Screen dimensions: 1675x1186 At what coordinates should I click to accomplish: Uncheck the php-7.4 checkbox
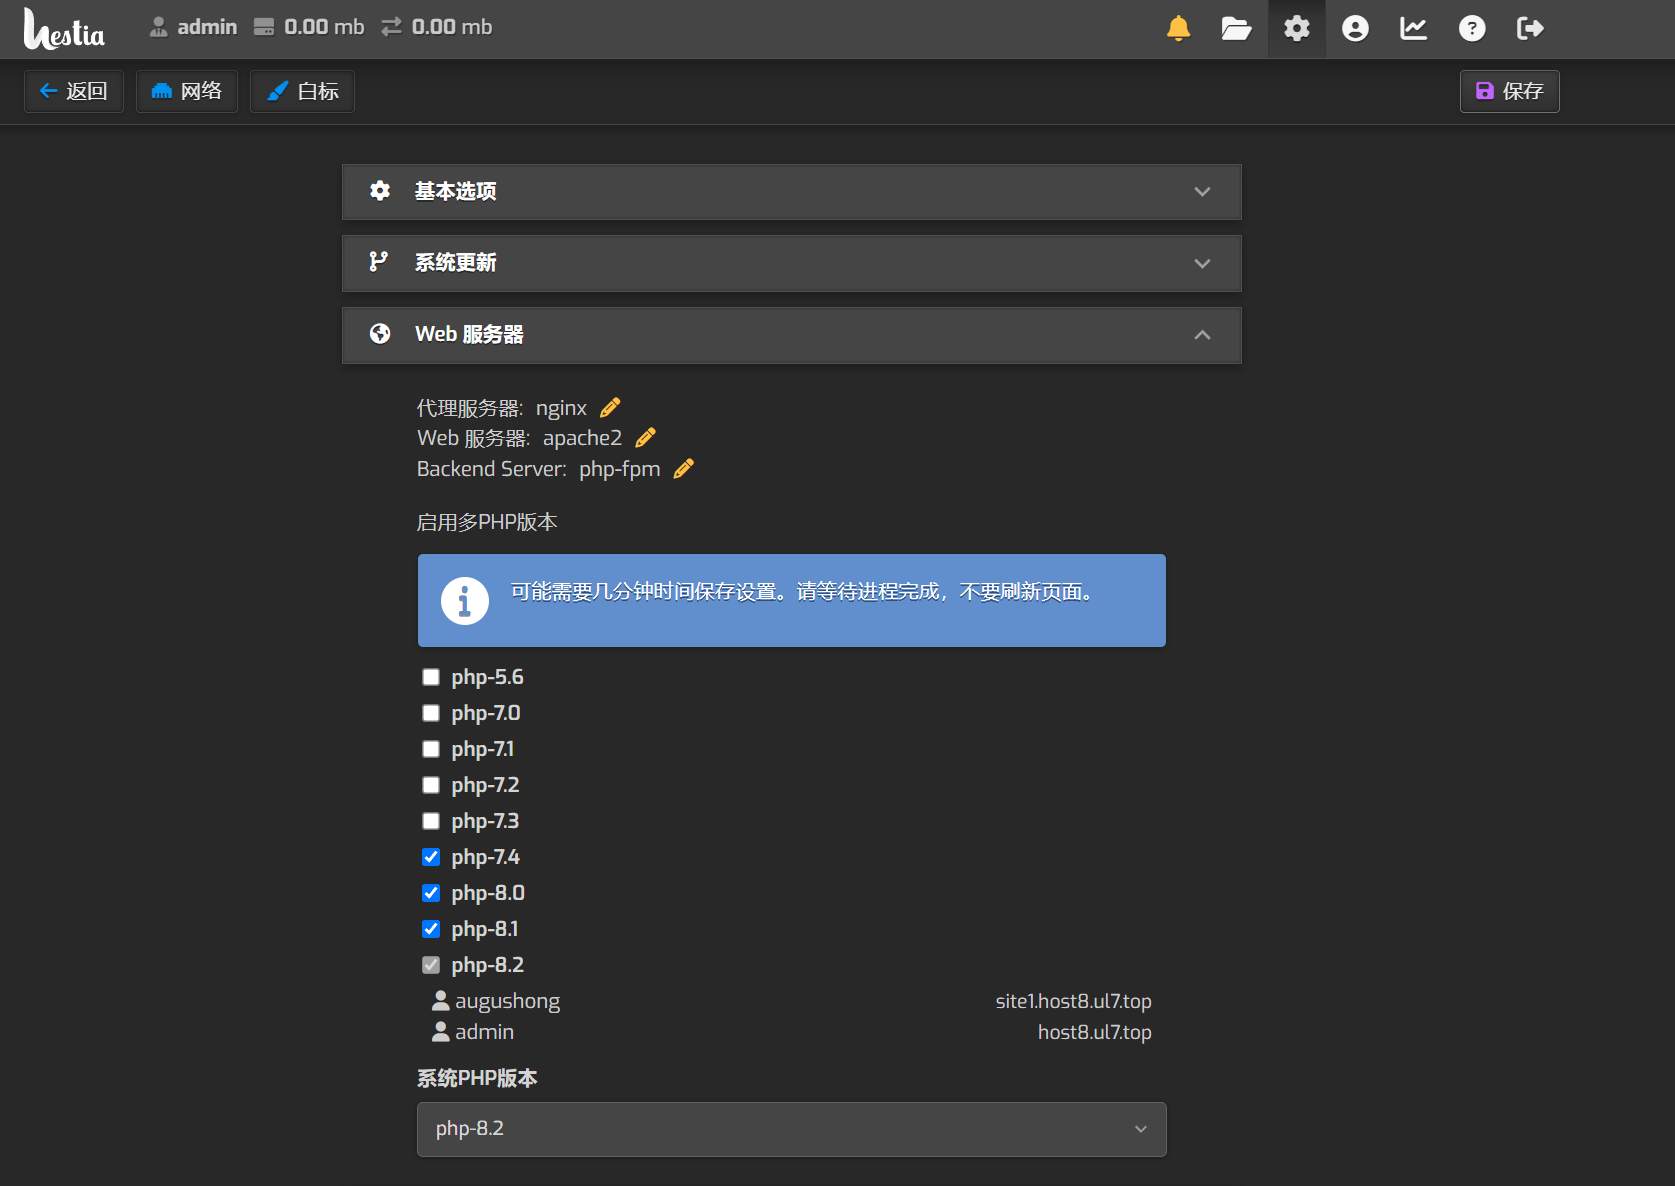(x=431, y=857)
